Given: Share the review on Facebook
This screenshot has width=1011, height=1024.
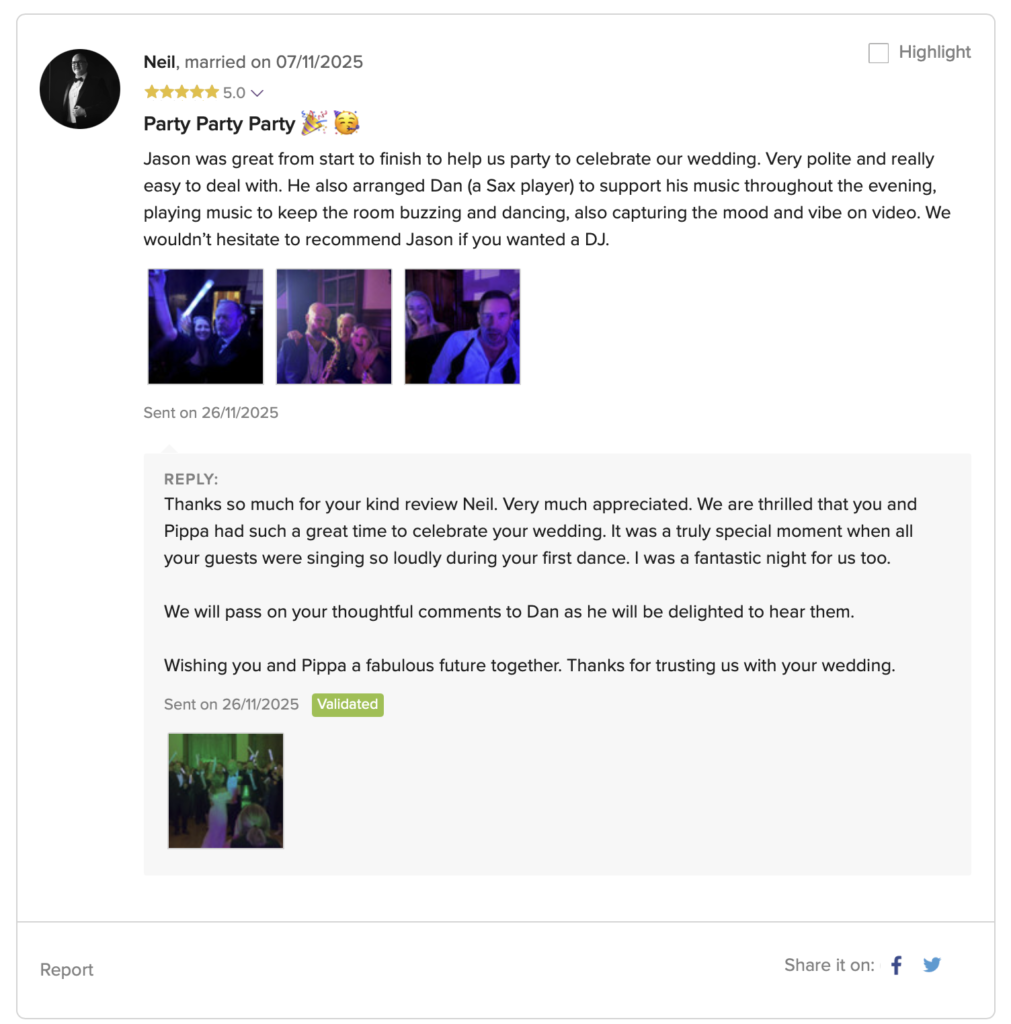Looking at the screenshot, I should click(x=896, y=965).
